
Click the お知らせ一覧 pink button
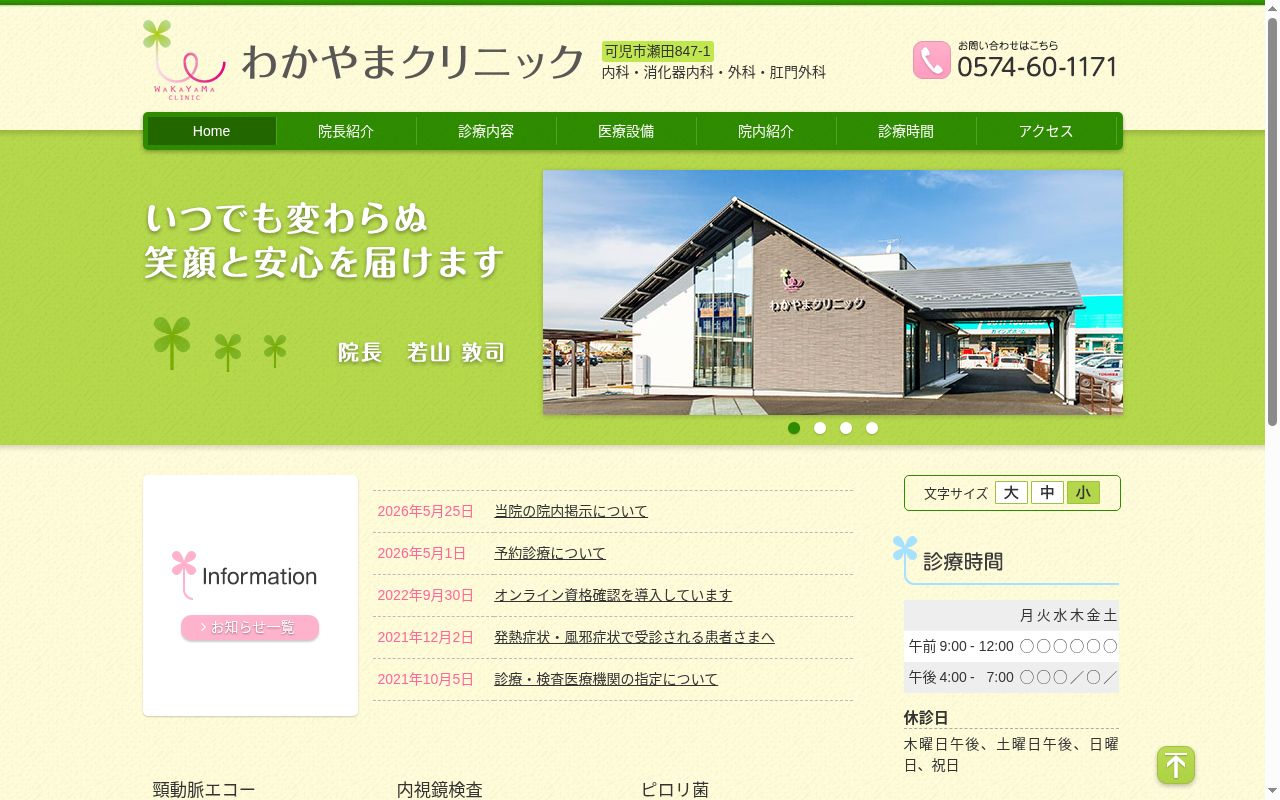[250, 628]
